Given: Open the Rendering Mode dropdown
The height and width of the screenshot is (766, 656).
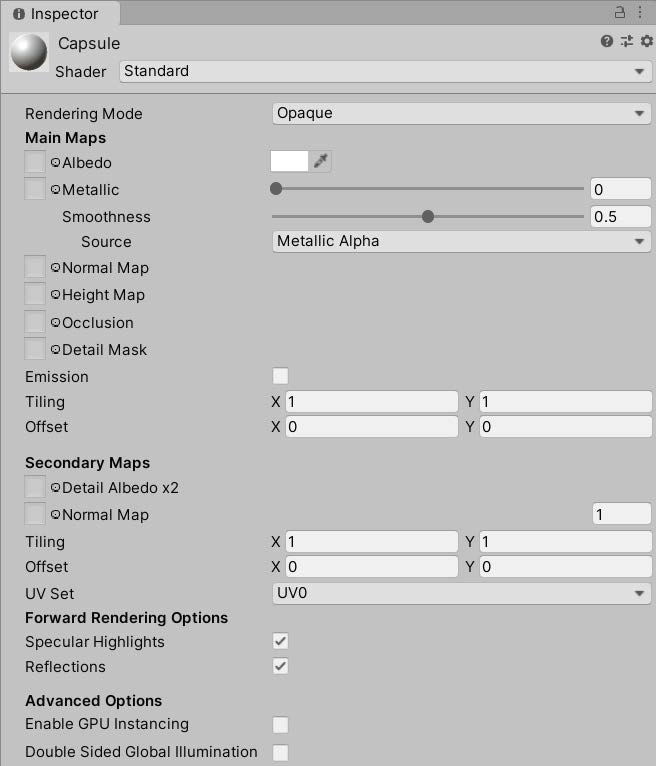Looking at the screenshot, I should pos(462,113).
